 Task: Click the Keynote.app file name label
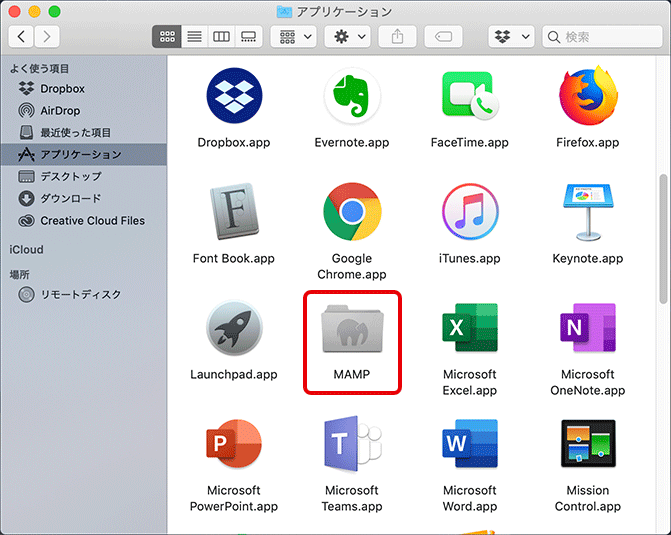click(x=588, y=259)
